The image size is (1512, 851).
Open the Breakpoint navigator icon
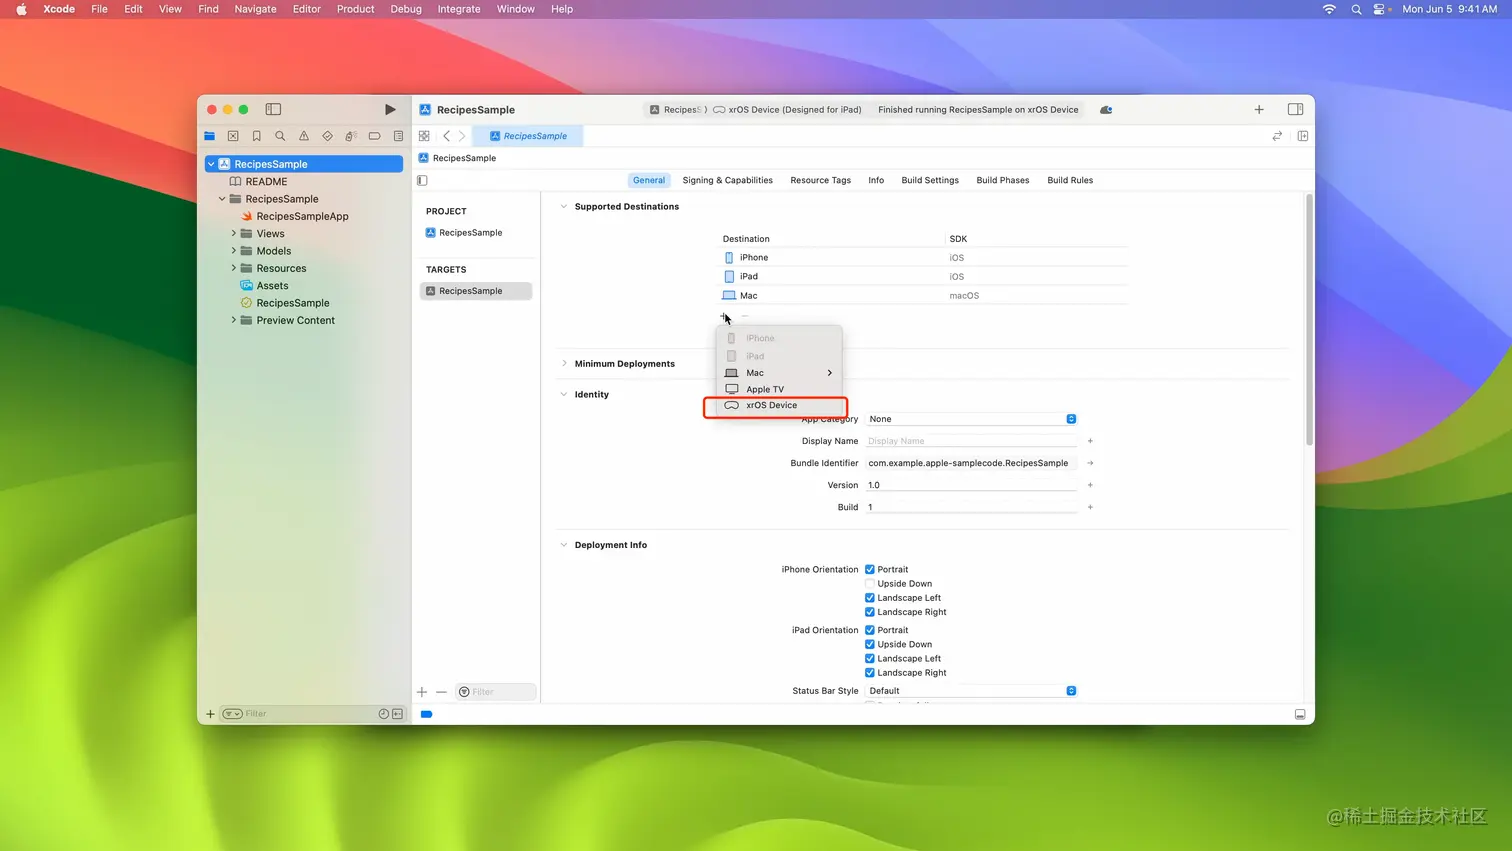[x=374, y=136]
